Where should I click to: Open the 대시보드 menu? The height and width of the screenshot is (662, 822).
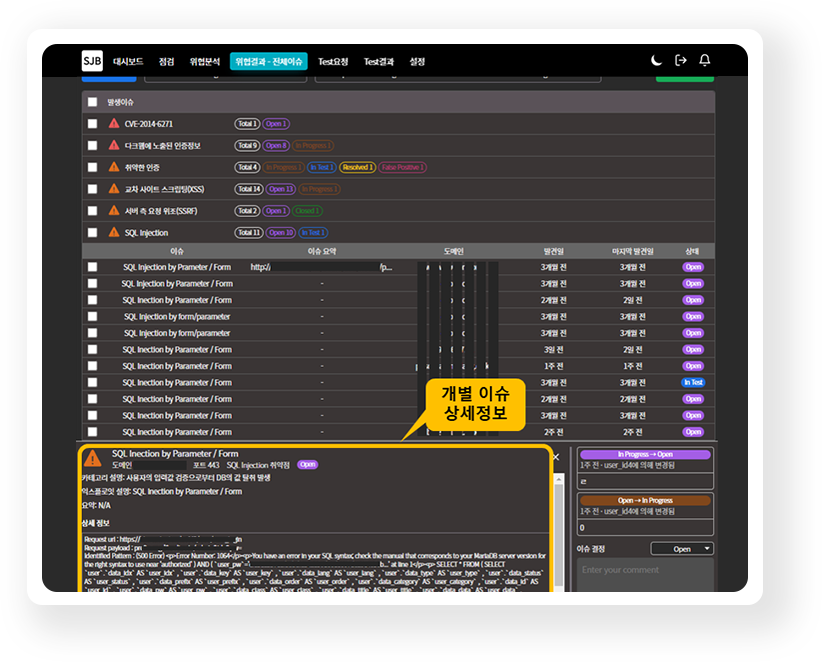(129, 62)
